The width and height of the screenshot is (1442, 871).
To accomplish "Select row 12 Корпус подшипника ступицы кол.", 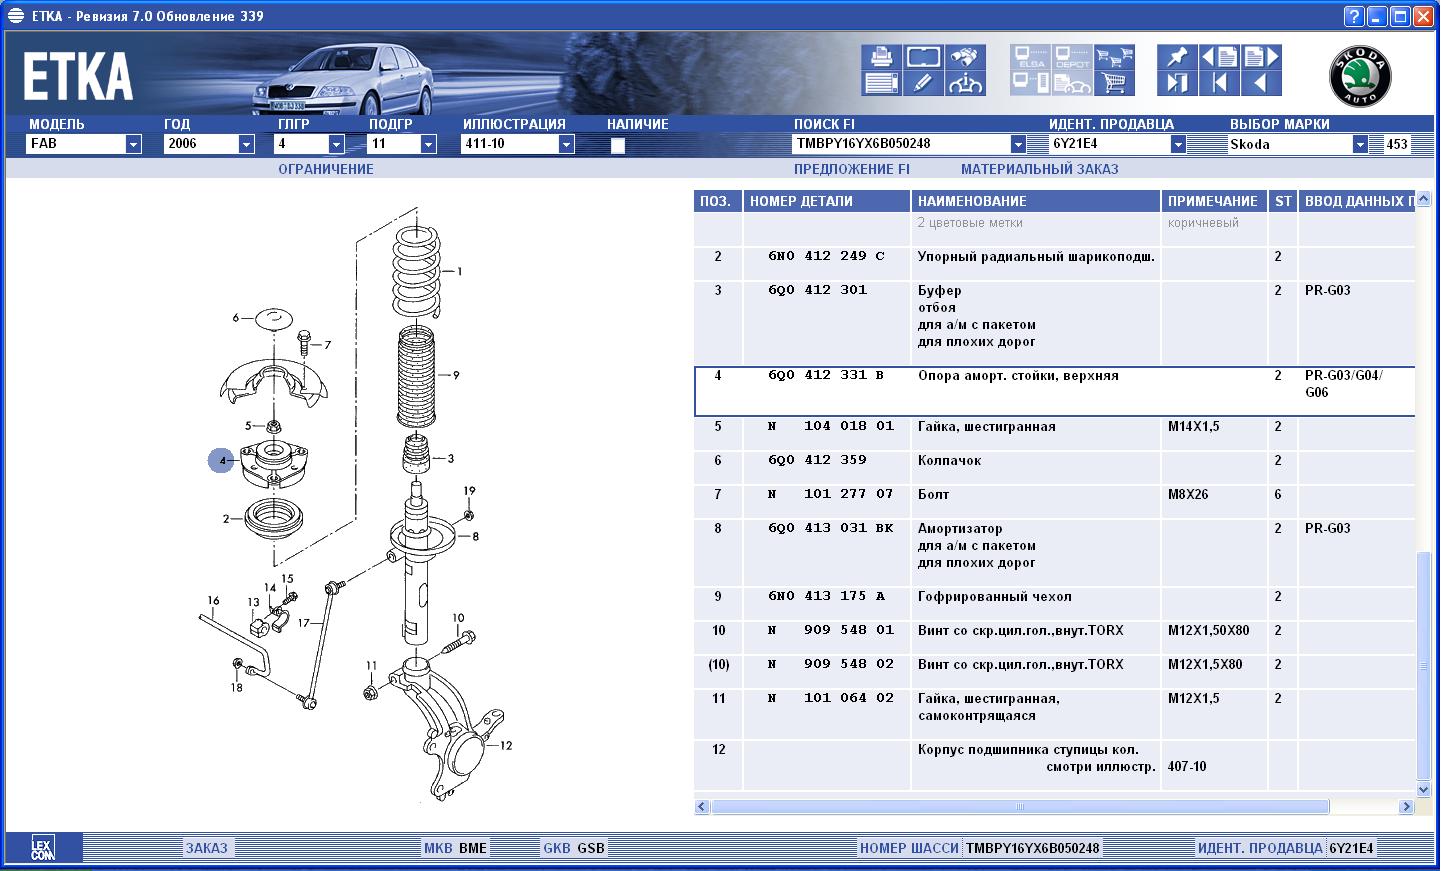I will click(x=1055, y=765).
